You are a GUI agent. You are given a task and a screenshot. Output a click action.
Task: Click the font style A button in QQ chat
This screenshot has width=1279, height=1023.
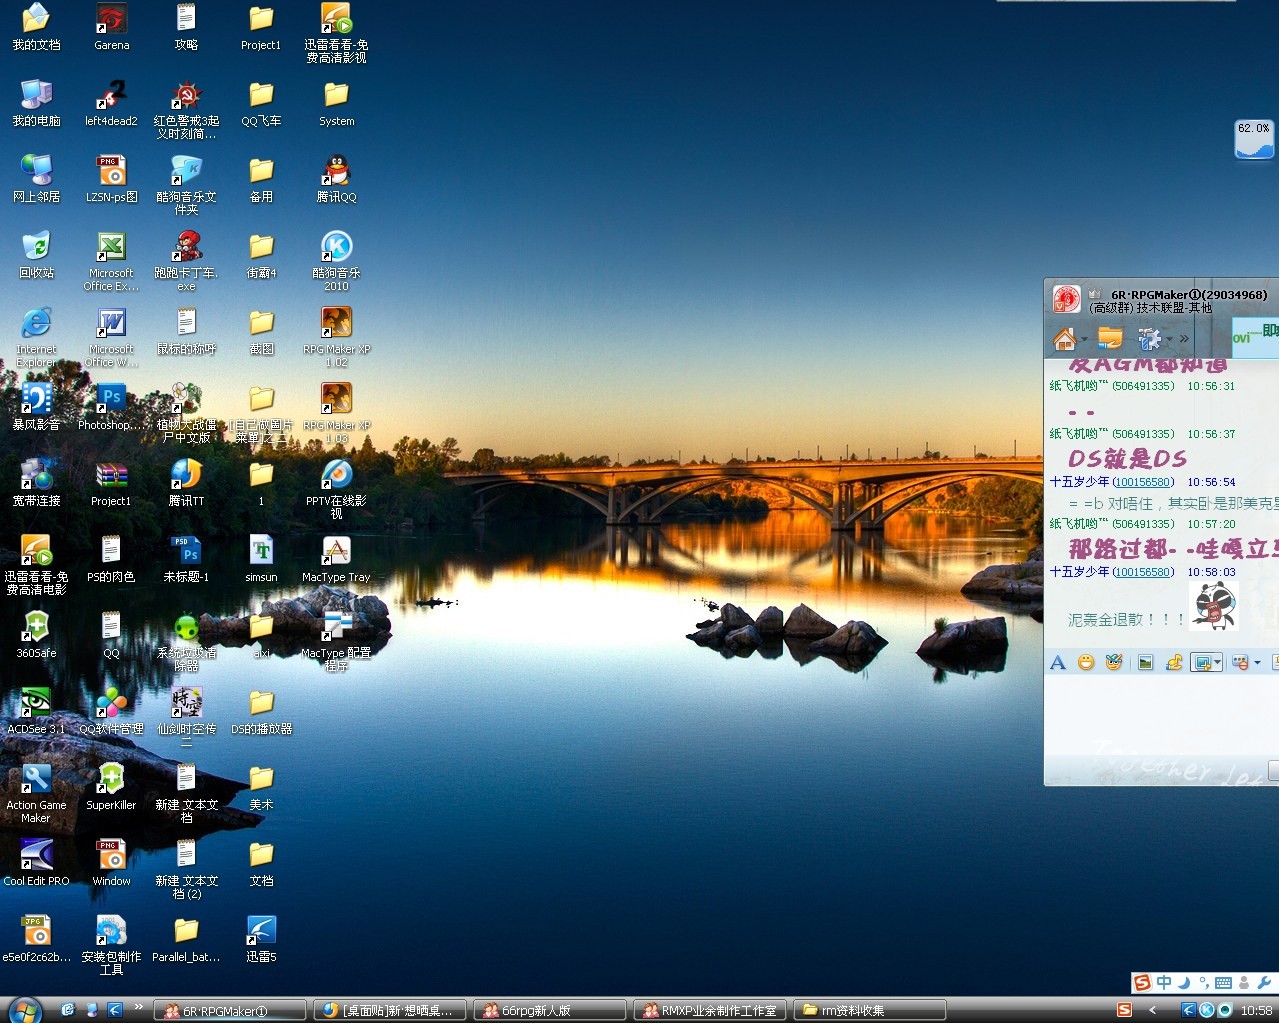1058,663
